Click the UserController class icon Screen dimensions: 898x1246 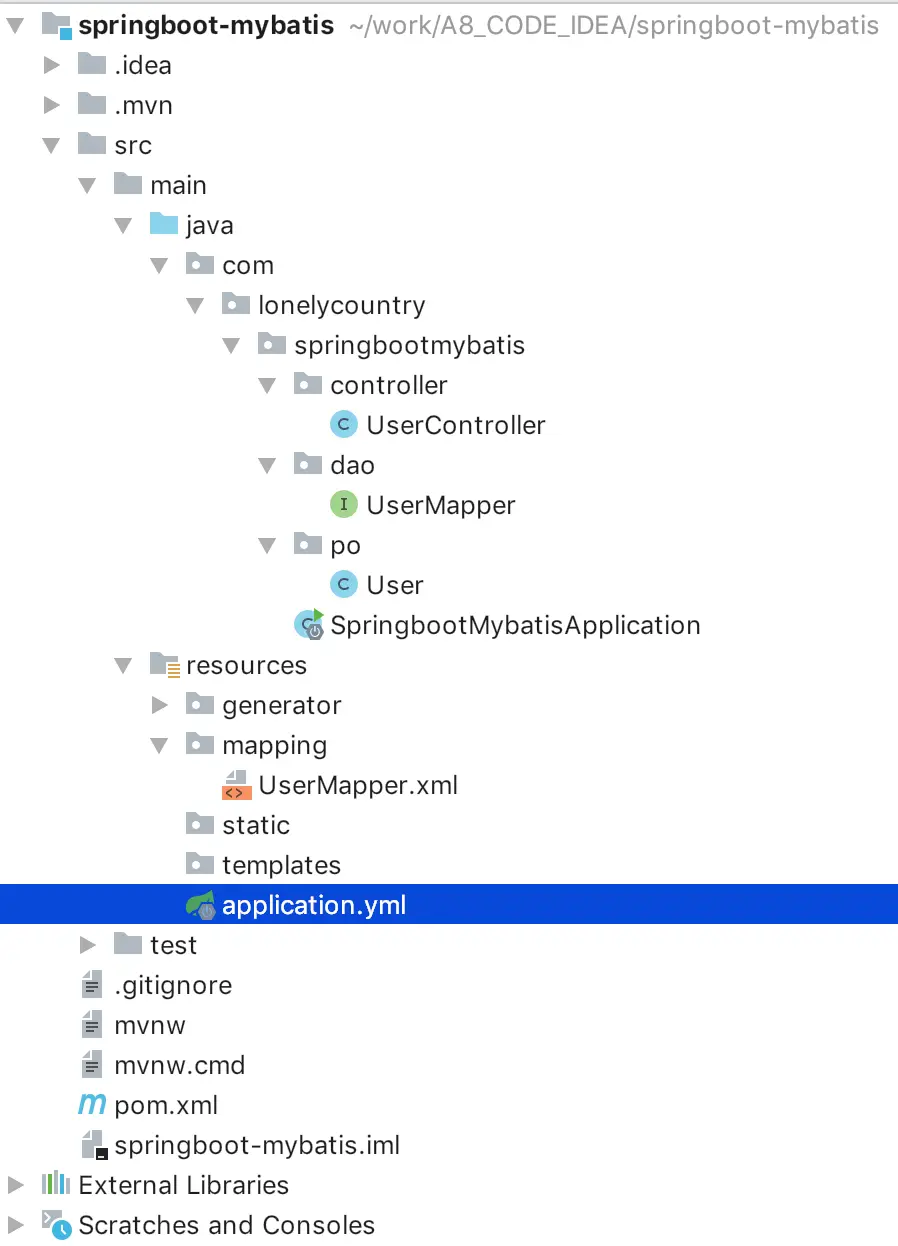click(x=343, y=425)
